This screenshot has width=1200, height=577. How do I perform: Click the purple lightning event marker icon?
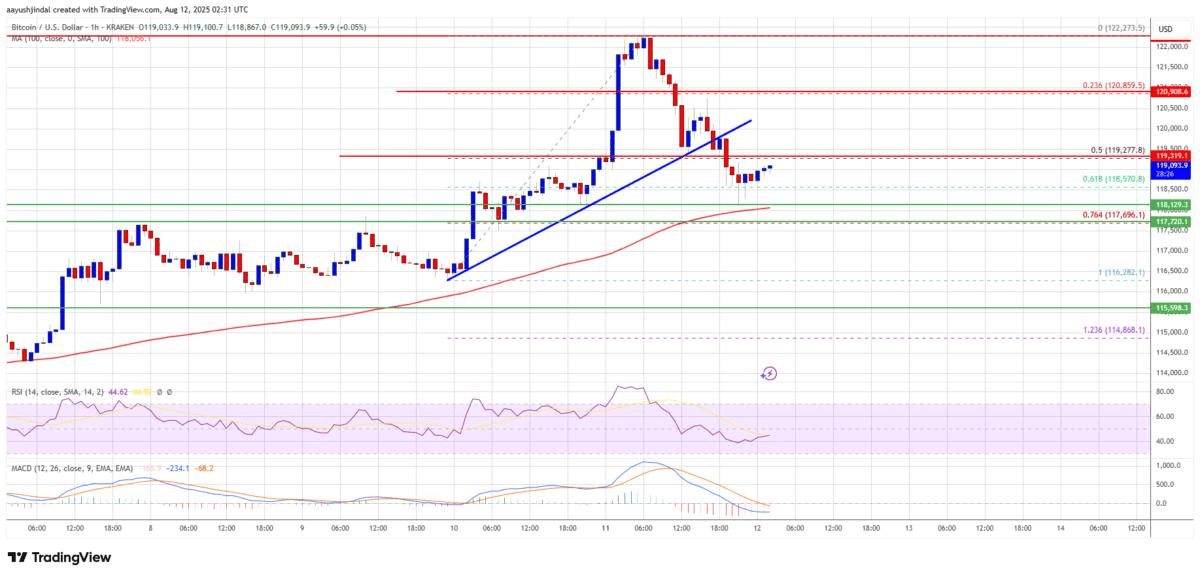point(770,373)
